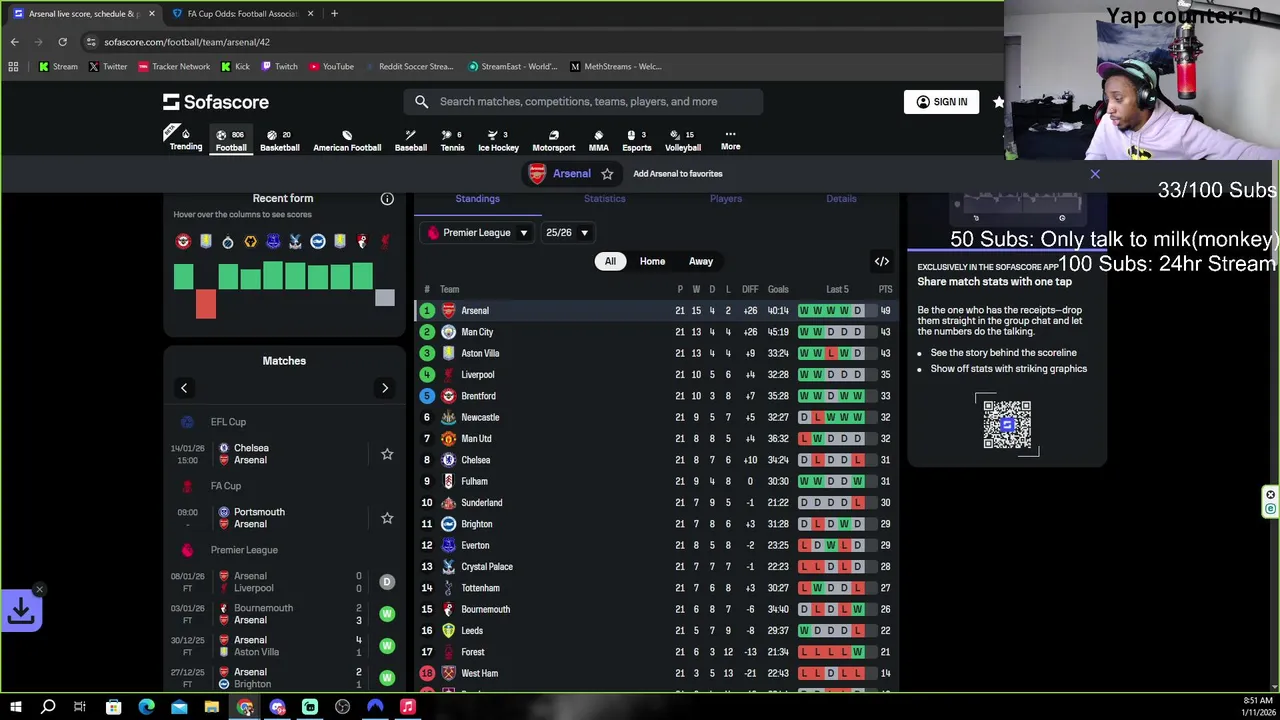Open Liverpool row in standings
Viewport: 1280px width, 720px height.
(x=656, y=375)
